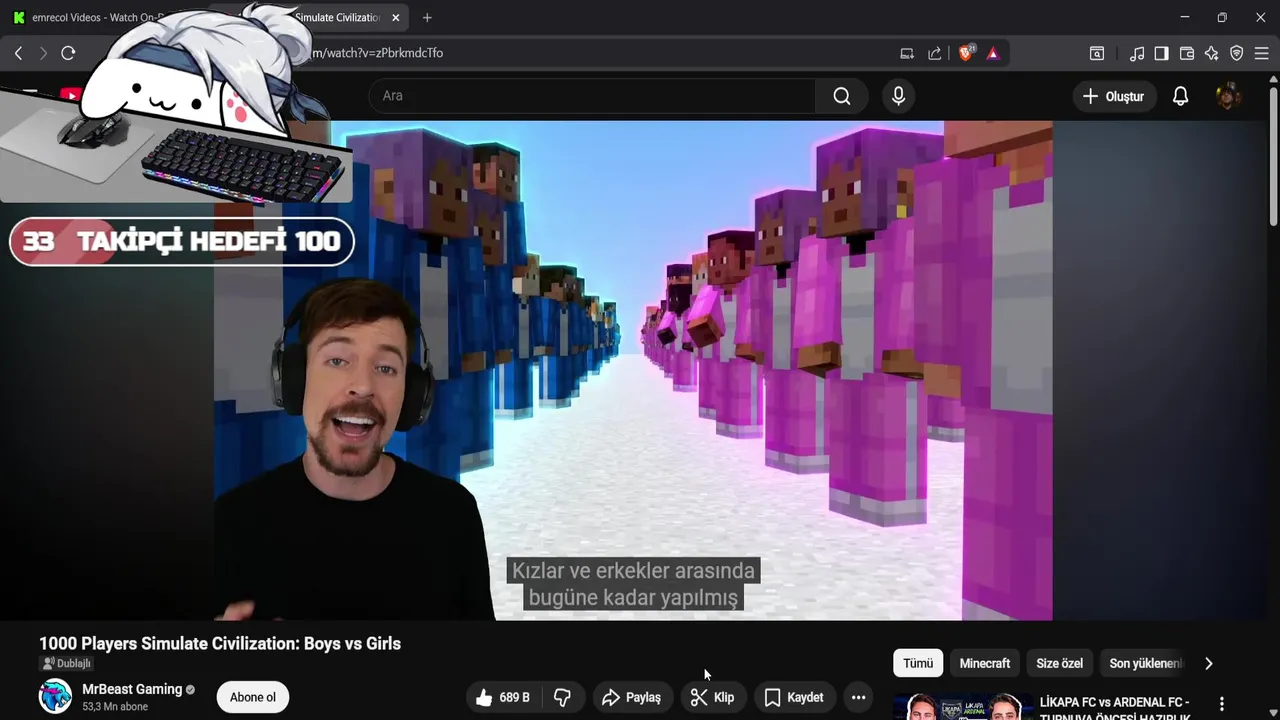Click the 53,3 Mn abone subscriber count

coord(115,706)
